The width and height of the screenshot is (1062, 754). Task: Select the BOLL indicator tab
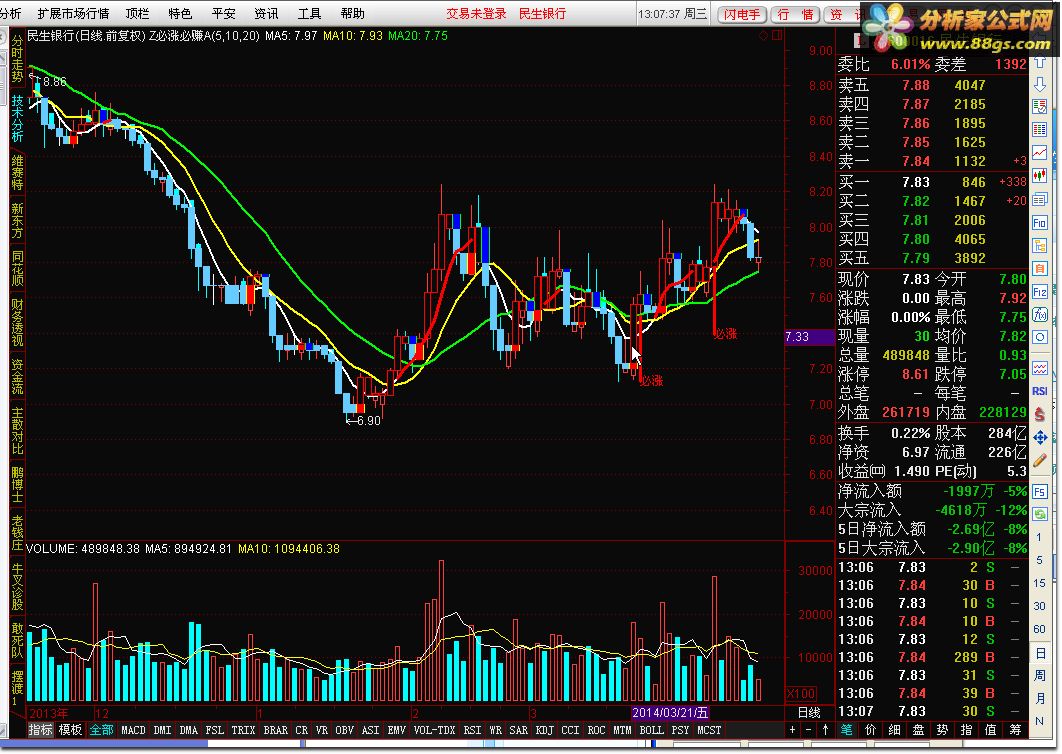click(x=652, y=730)
